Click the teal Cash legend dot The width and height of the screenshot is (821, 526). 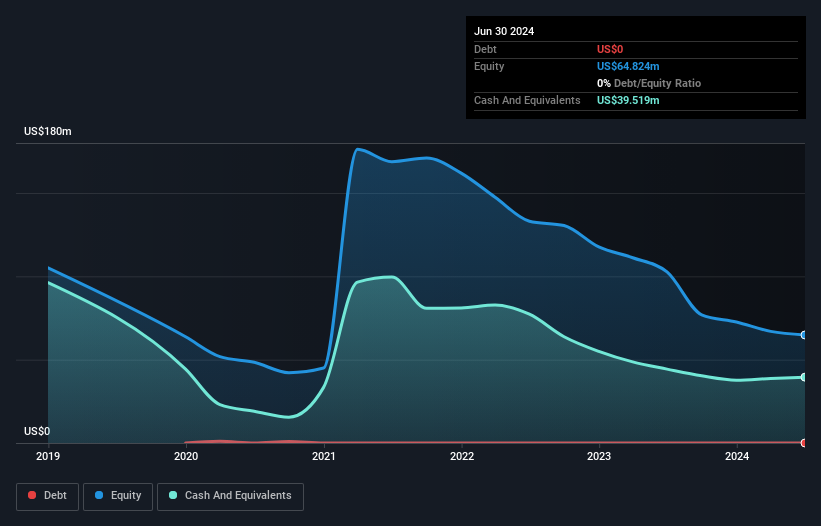173,495
